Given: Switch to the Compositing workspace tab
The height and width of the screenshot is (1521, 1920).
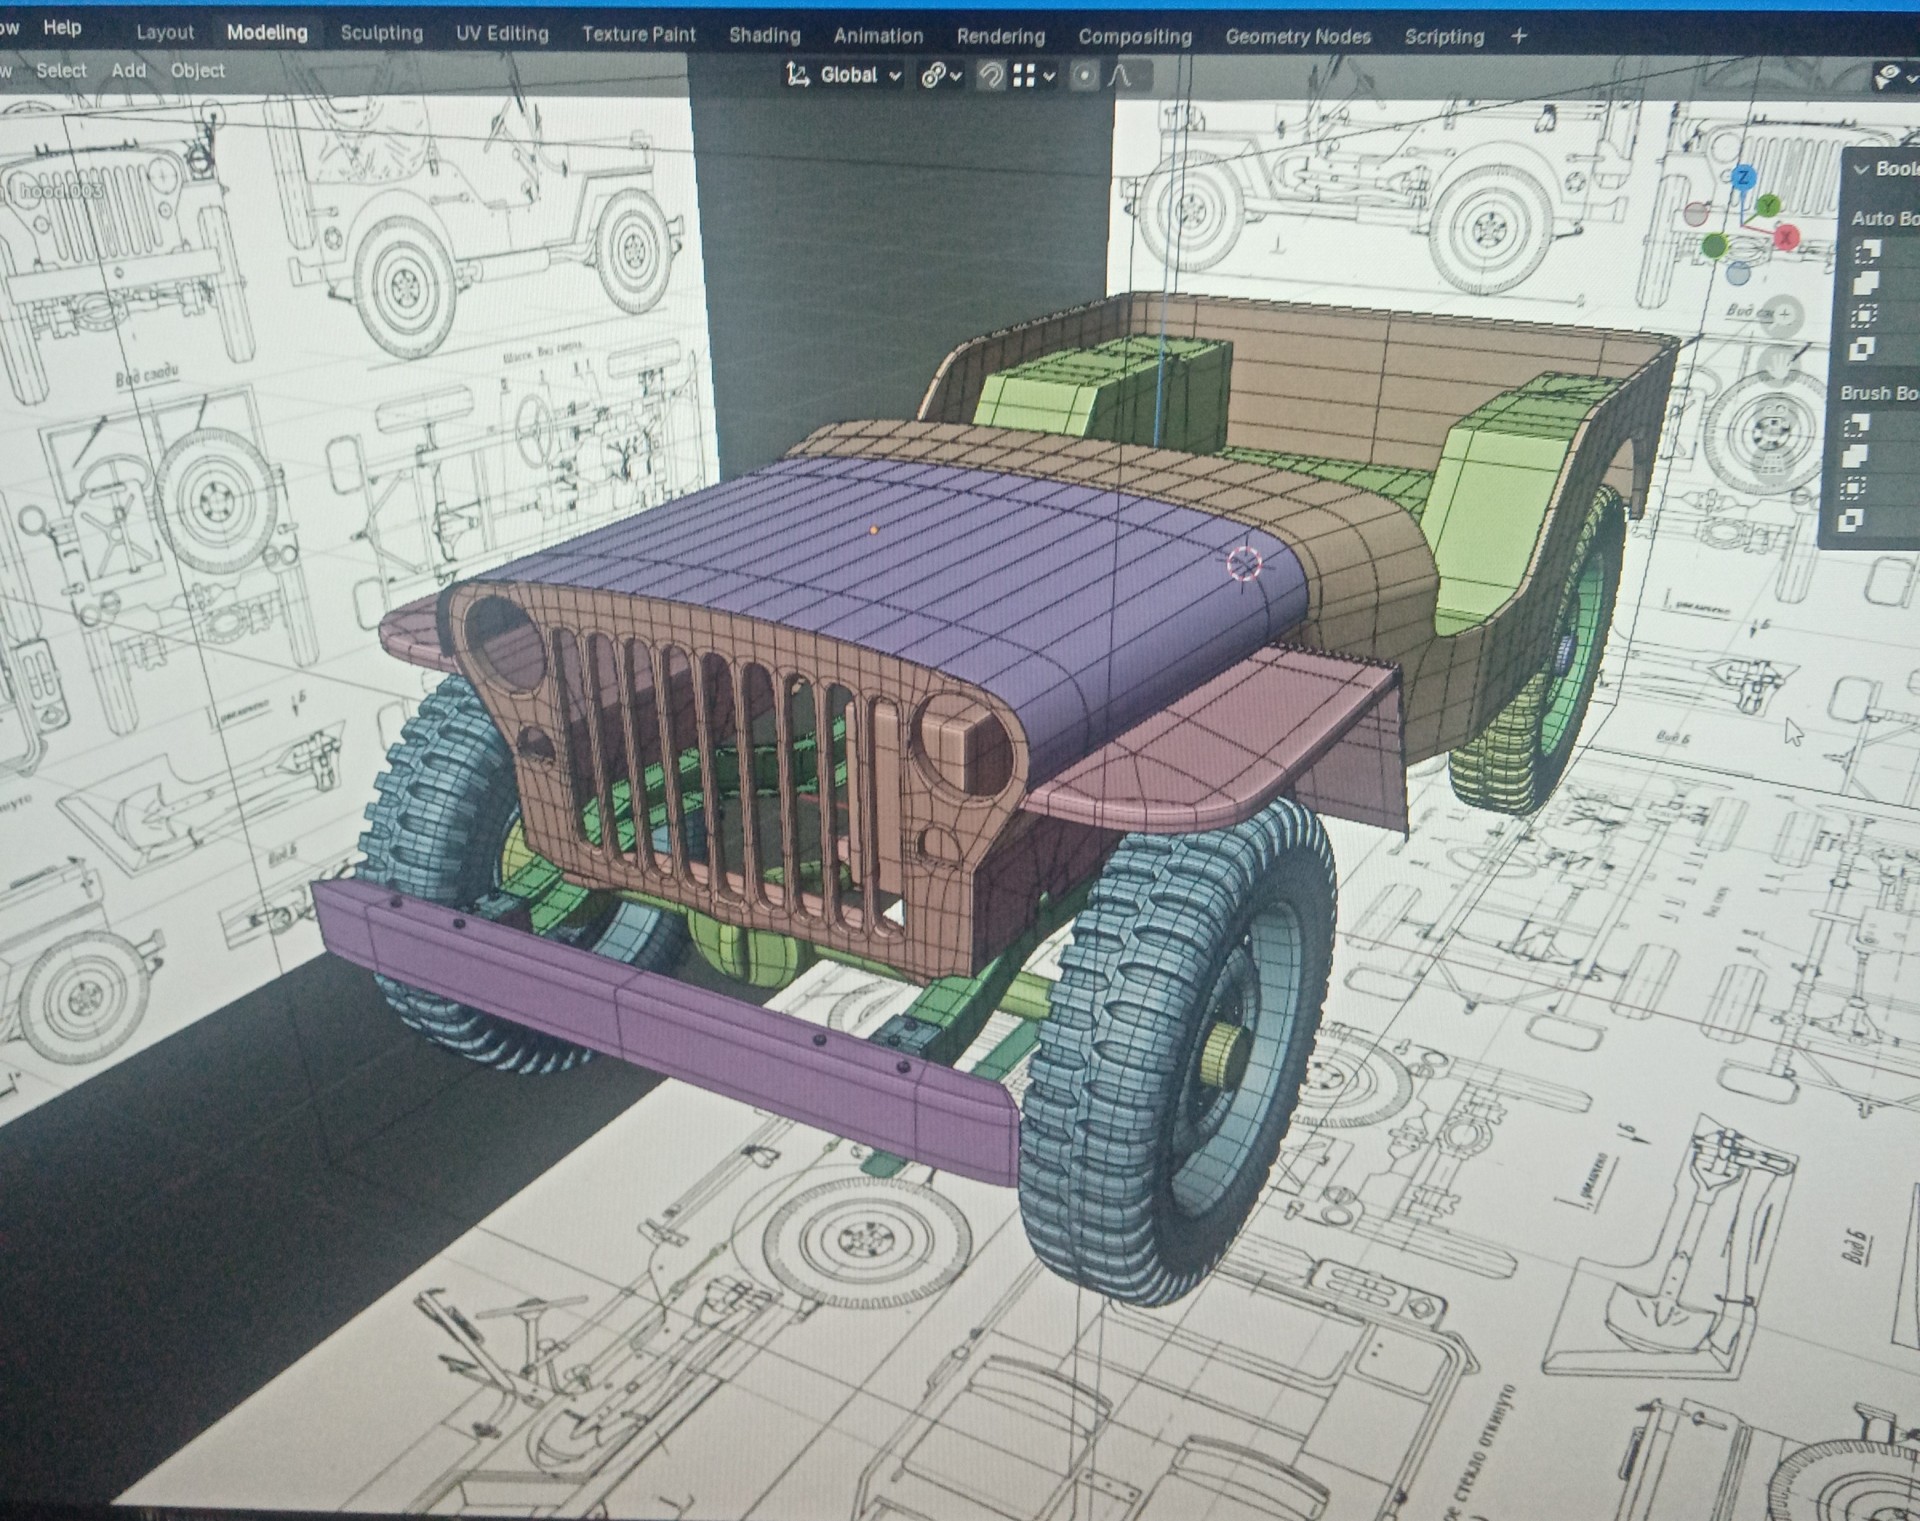Looking at the screenshot, I should click(1135, 37).
